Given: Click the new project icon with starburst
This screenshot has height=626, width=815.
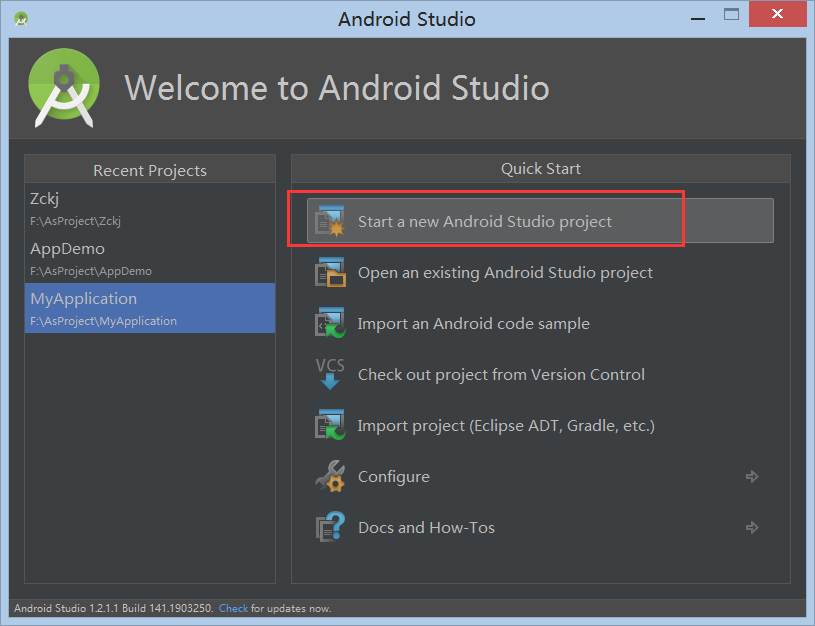Looking at the screenshot, I should [330, 221].
